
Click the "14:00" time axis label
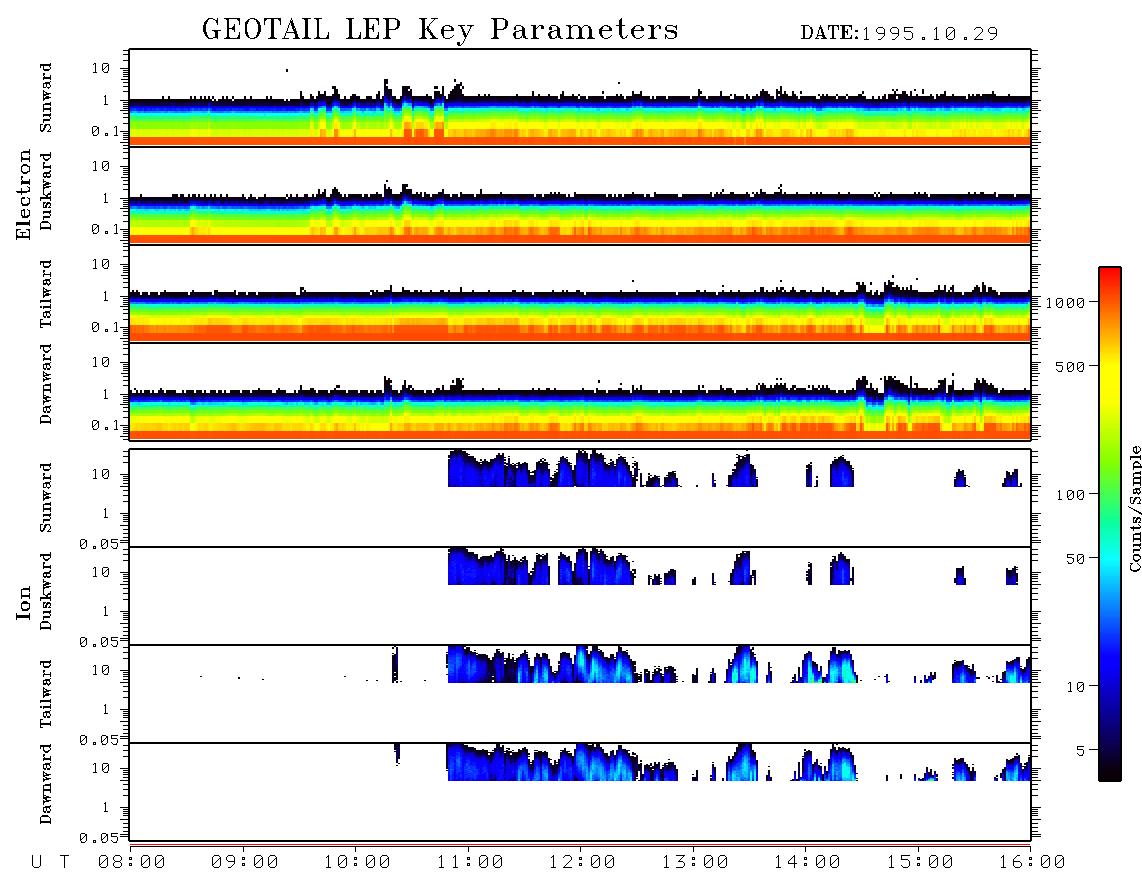coord(807,862)
